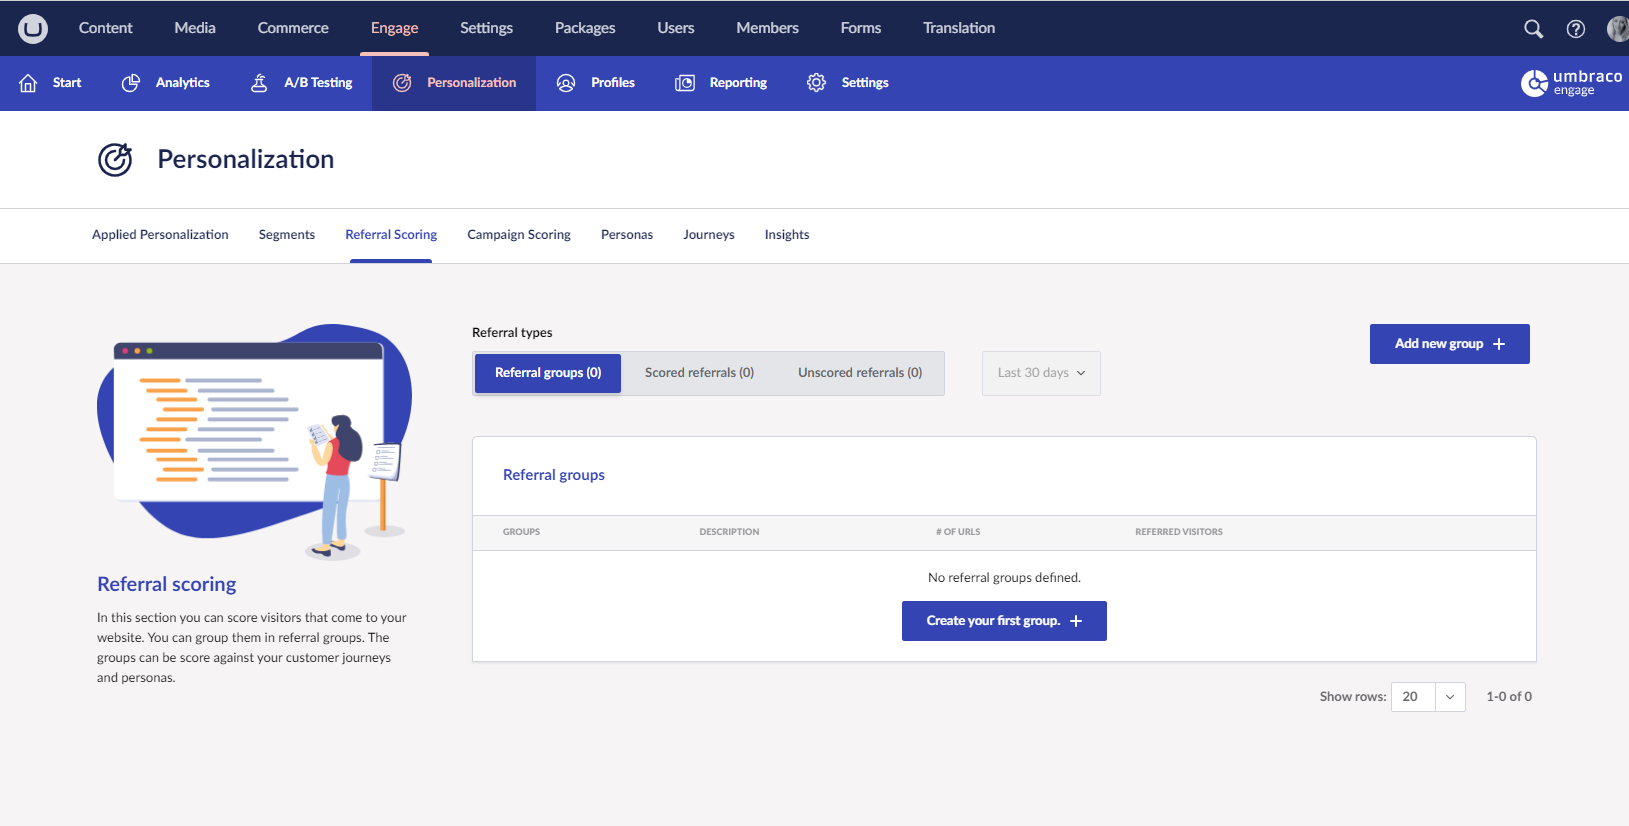Click the Engage Settings gear icon
1629x826 pixels.
(x=817, y=83)
